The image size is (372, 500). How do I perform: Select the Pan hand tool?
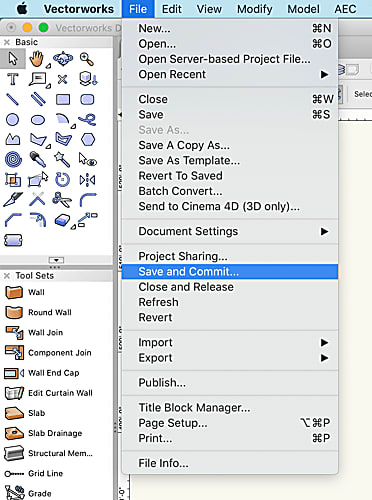37,59
